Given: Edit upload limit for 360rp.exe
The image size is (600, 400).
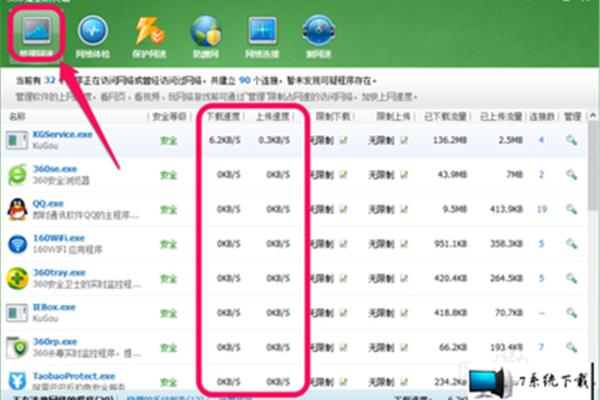Looking at the screenshot, I should point(404,347).
